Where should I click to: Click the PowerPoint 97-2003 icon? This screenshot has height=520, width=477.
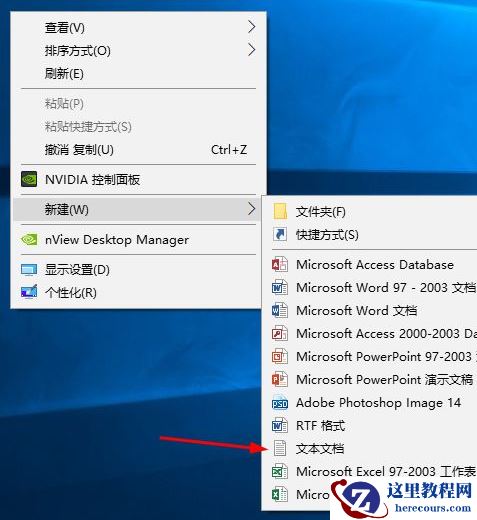pyautogui.click(x=280, y=357)
